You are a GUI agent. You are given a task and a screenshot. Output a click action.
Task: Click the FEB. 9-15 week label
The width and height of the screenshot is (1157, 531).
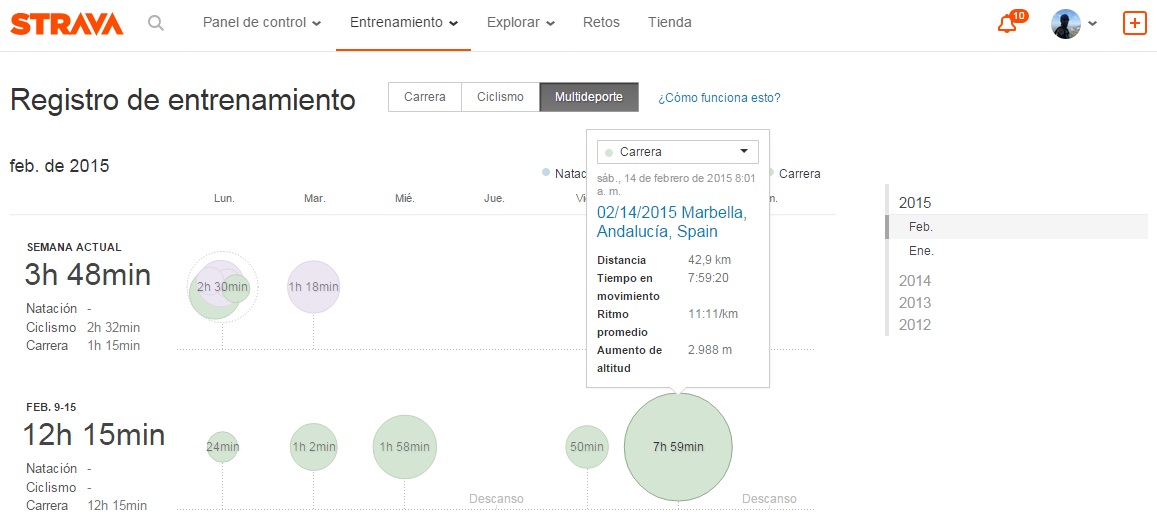[52, 407]
